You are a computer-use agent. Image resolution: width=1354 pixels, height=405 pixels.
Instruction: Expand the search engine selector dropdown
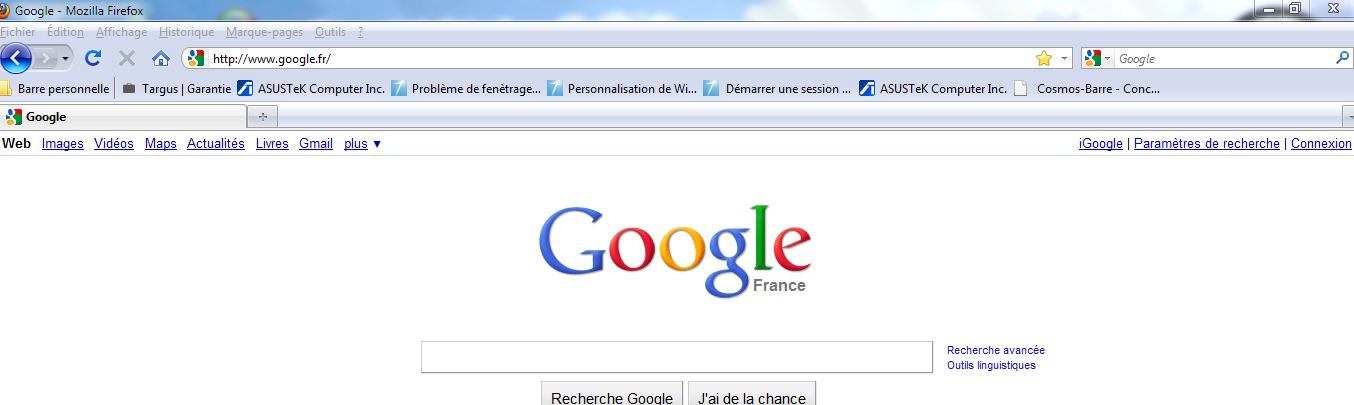1097,59
